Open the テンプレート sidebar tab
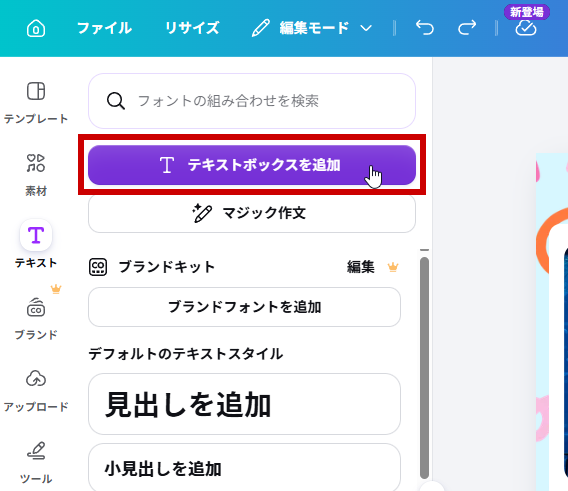The height and width of the screenshot is (491, 568). pos(36,103)
